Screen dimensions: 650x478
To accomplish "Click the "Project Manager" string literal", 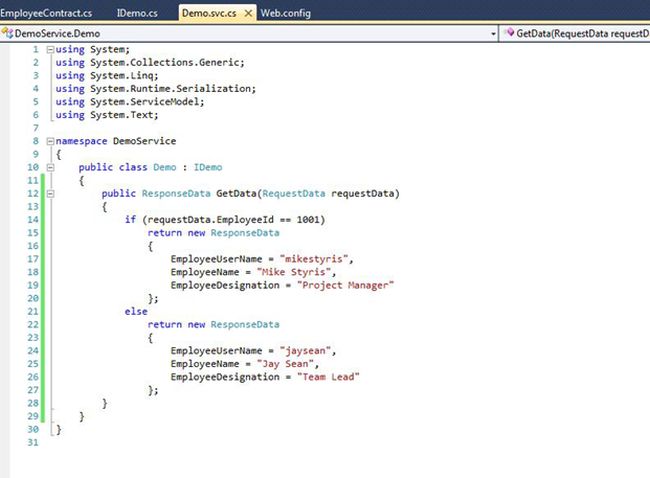I will [x=345, y=285].
